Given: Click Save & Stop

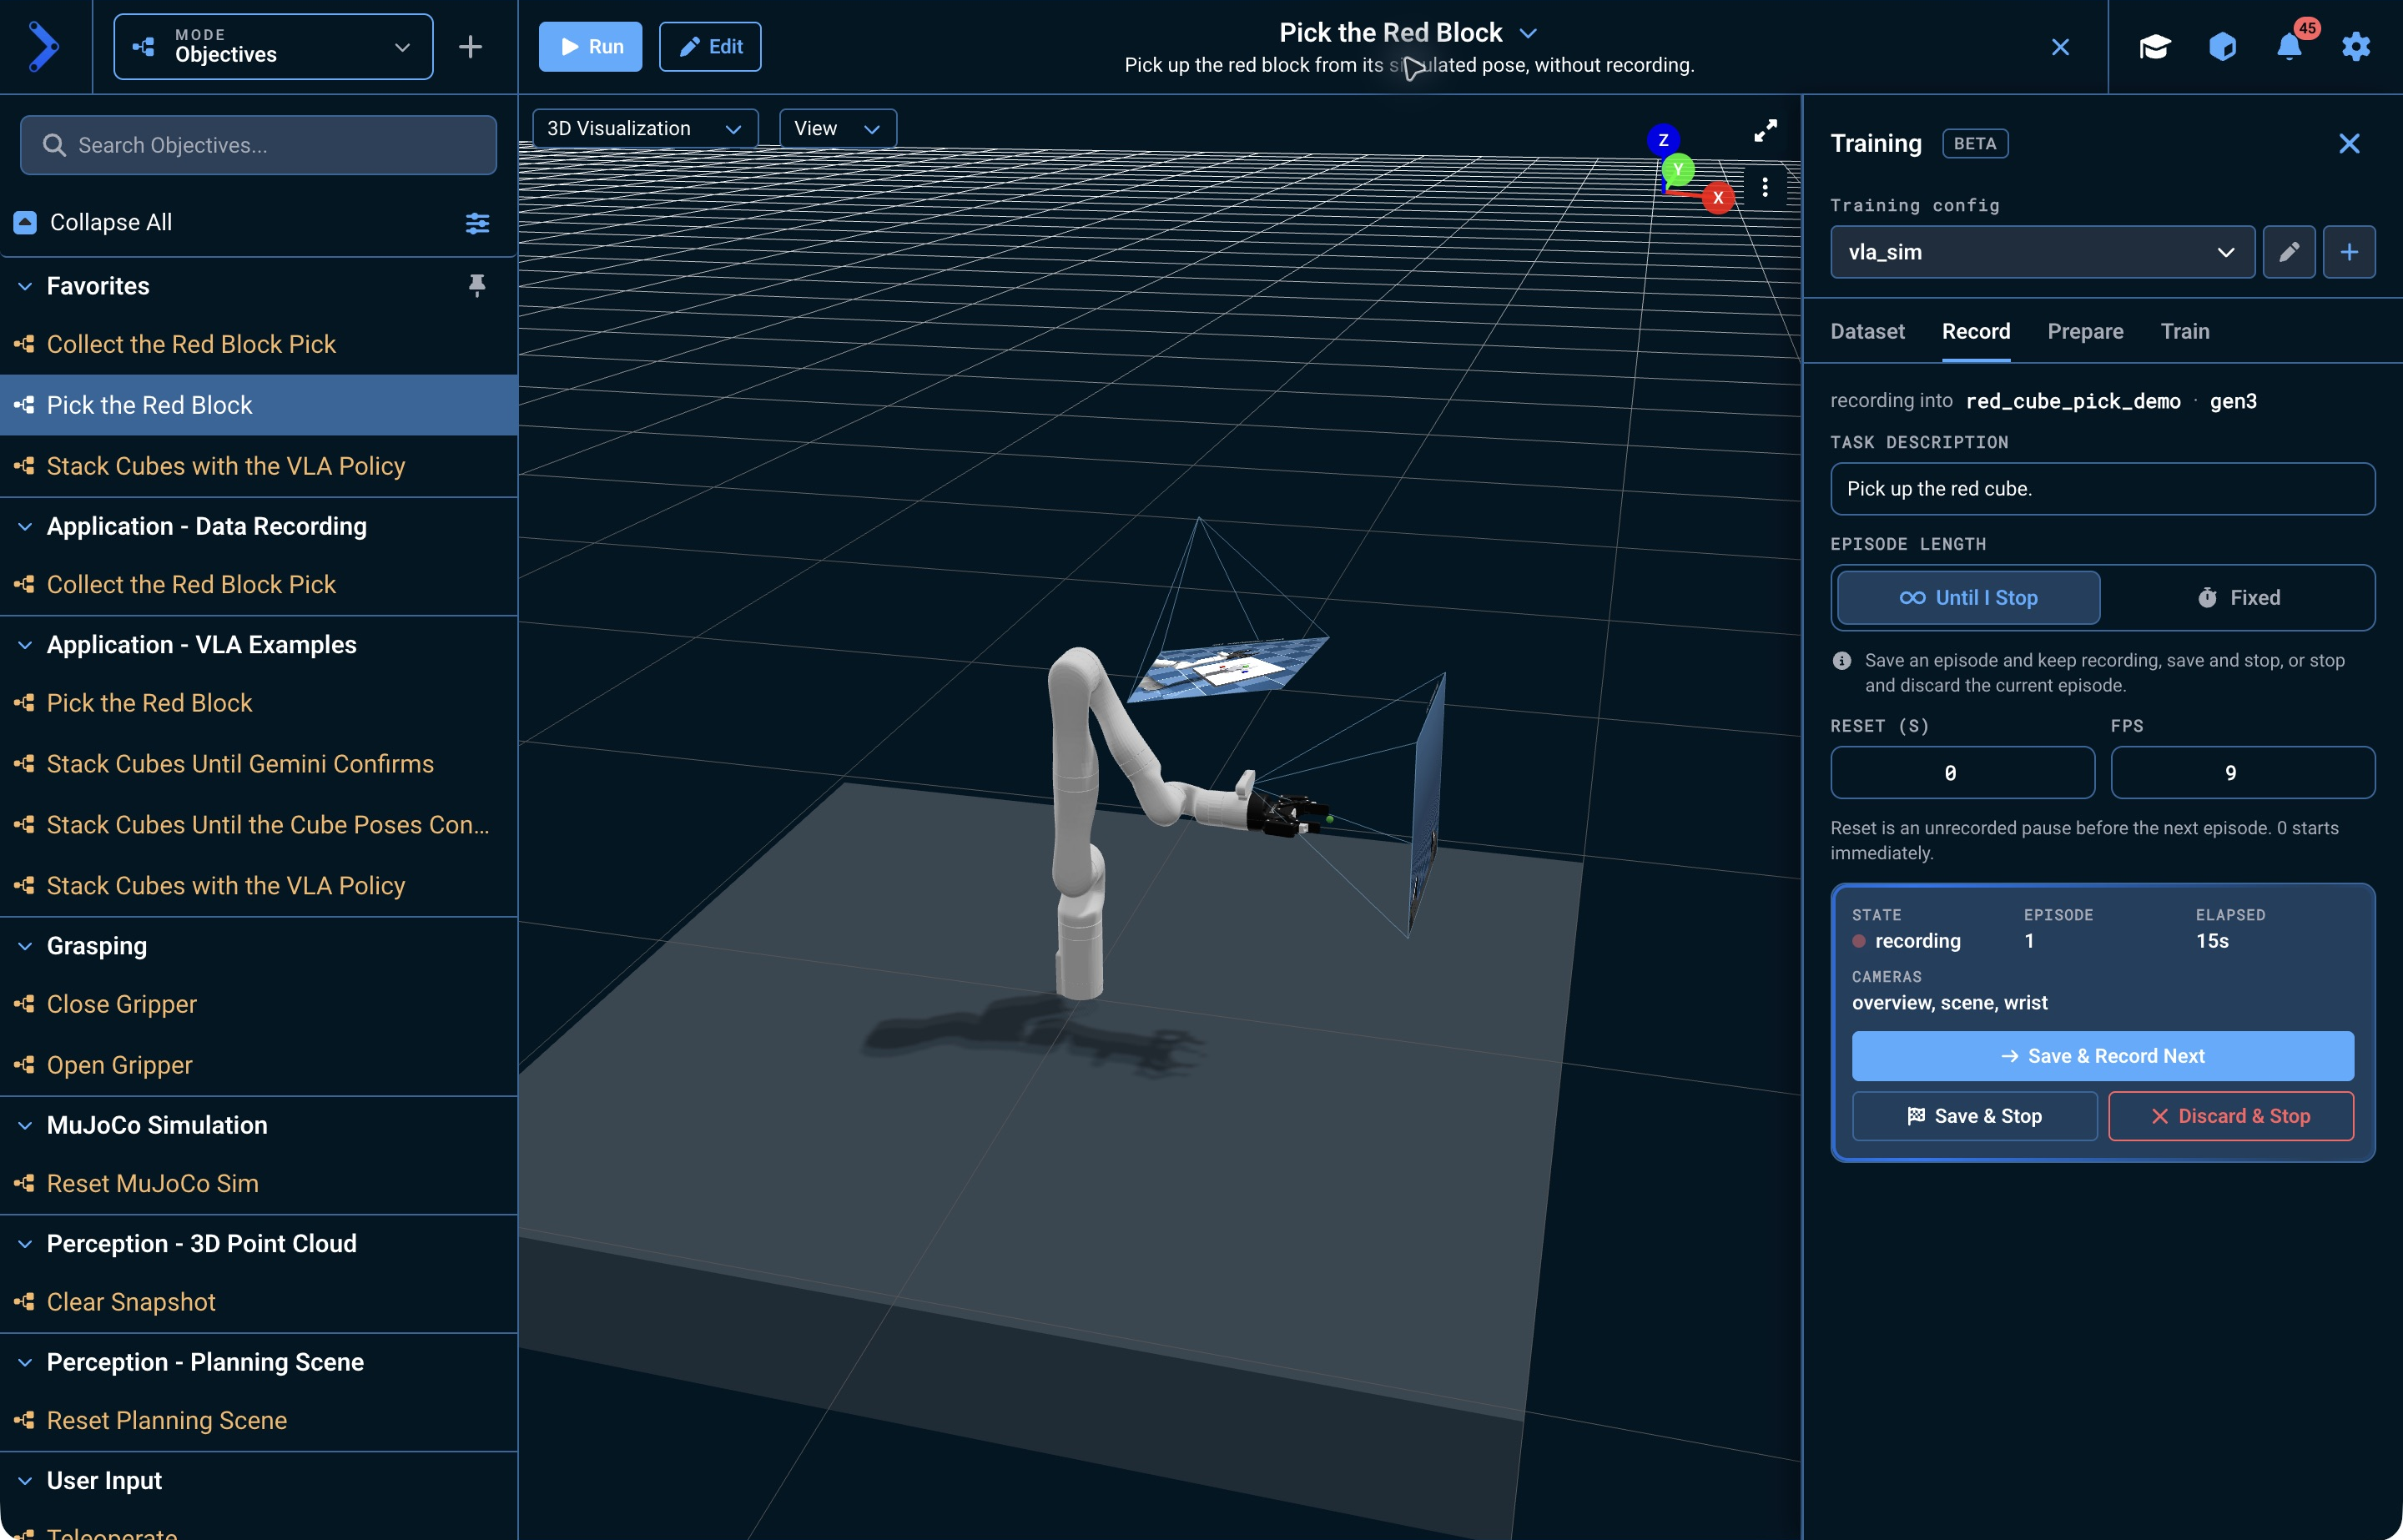Looking at the screenshot, I should click(1974, 1116).
